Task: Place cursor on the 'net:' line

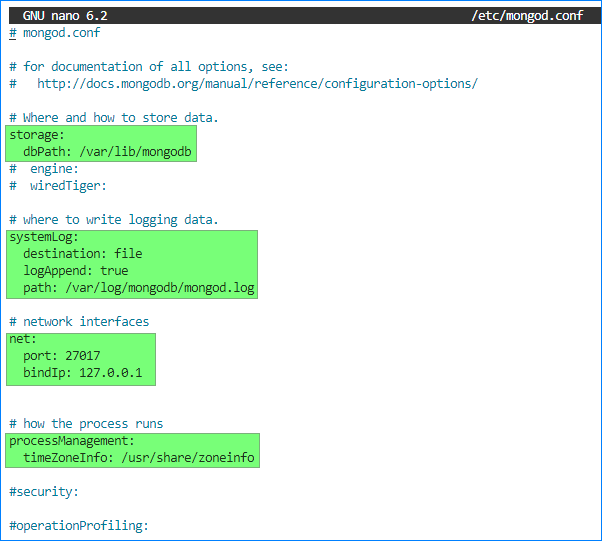Action: point(23,339)
